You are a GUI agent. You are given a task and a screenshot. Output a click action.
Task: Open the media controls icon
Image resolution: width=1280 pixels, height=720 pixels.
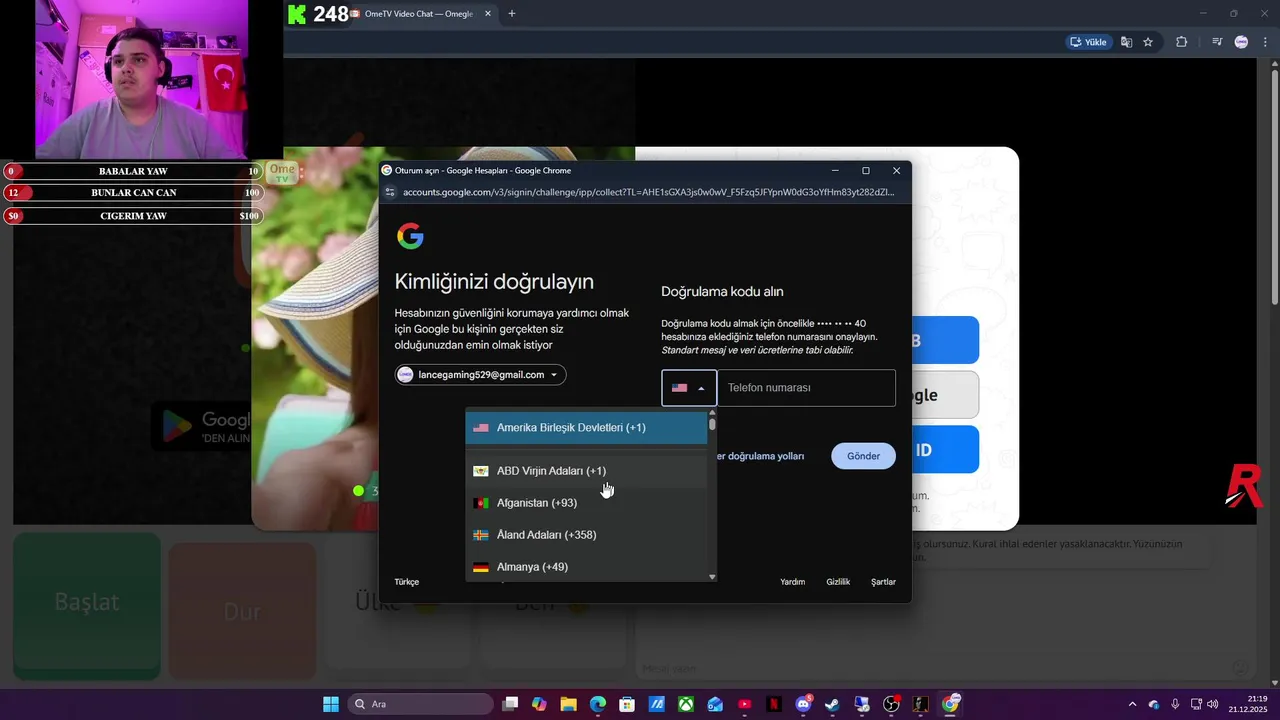coord(1217,42)
